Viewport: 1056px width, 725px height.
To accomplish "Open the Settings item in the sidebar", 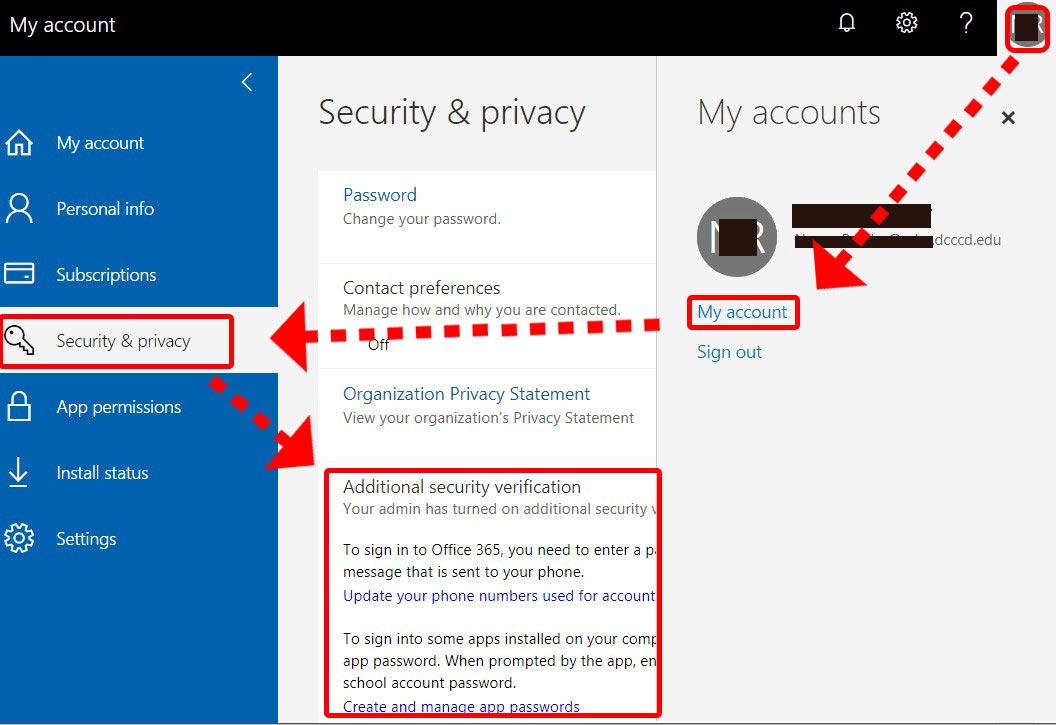I will pos(86,539).
